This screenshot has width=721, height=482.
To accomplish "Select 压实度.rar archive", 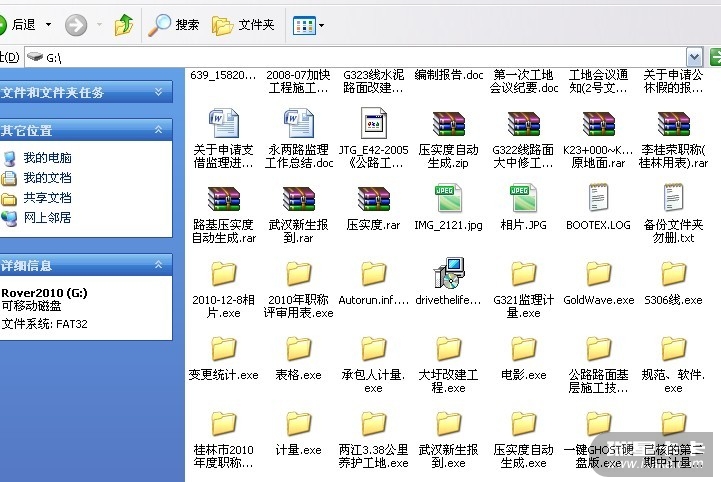I will pyautogui.click(x=373, y=207).
